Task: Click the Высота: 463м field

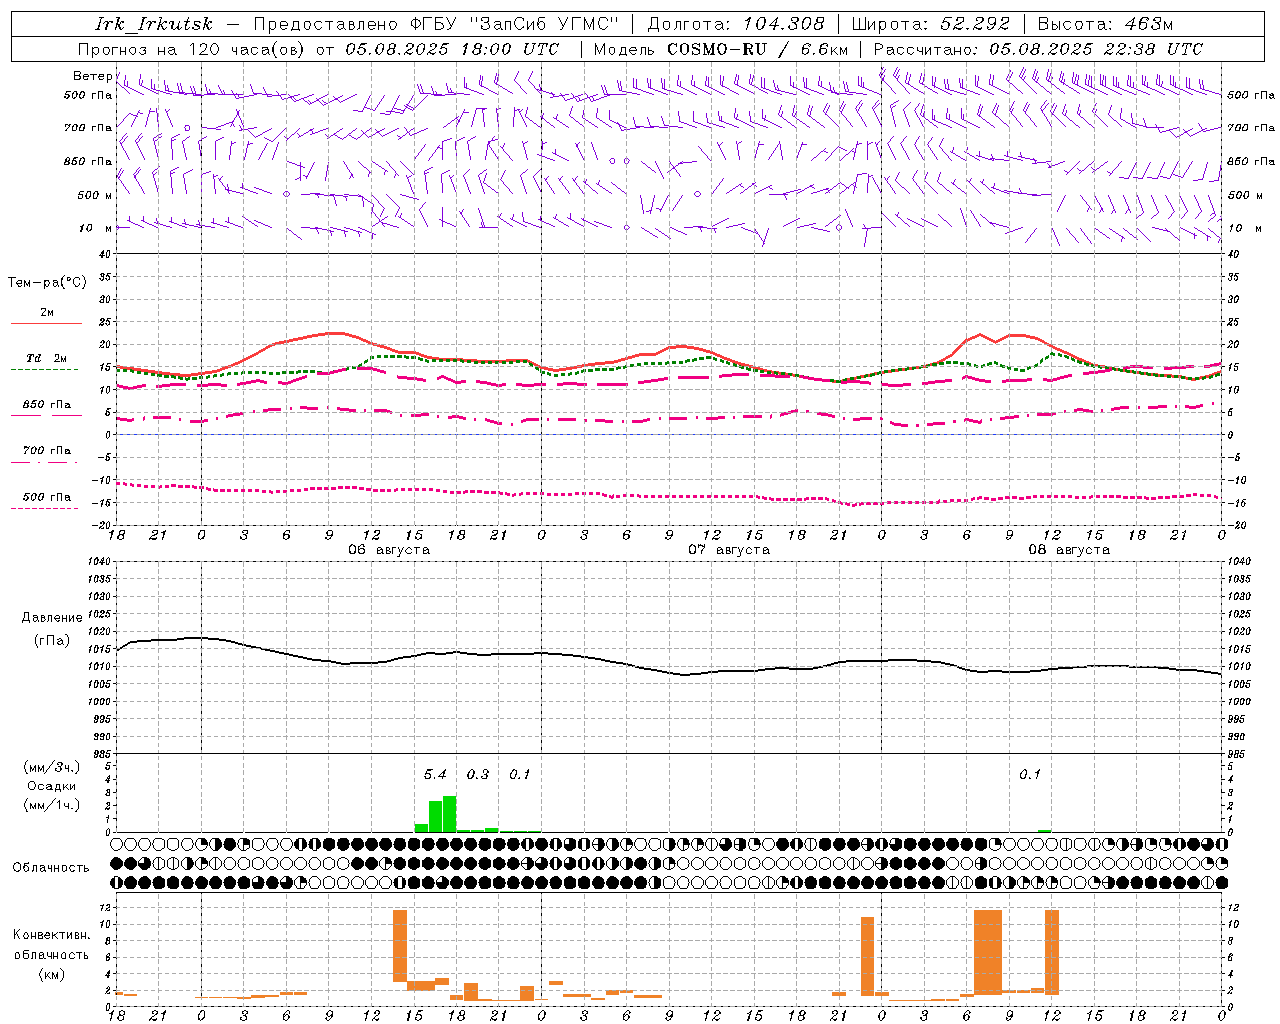Action: (1105, 24)
